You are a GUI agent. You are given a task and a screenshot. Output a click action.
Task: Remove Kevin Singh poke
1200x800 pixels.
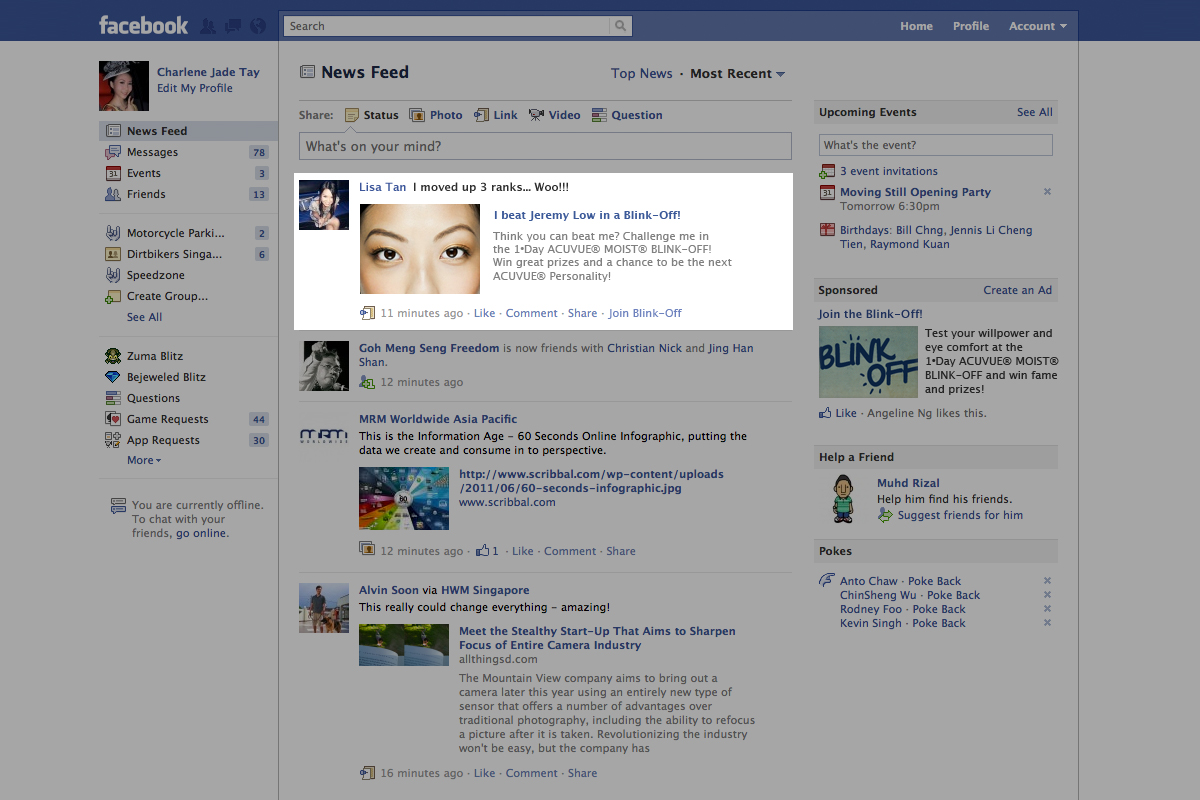1047,623
